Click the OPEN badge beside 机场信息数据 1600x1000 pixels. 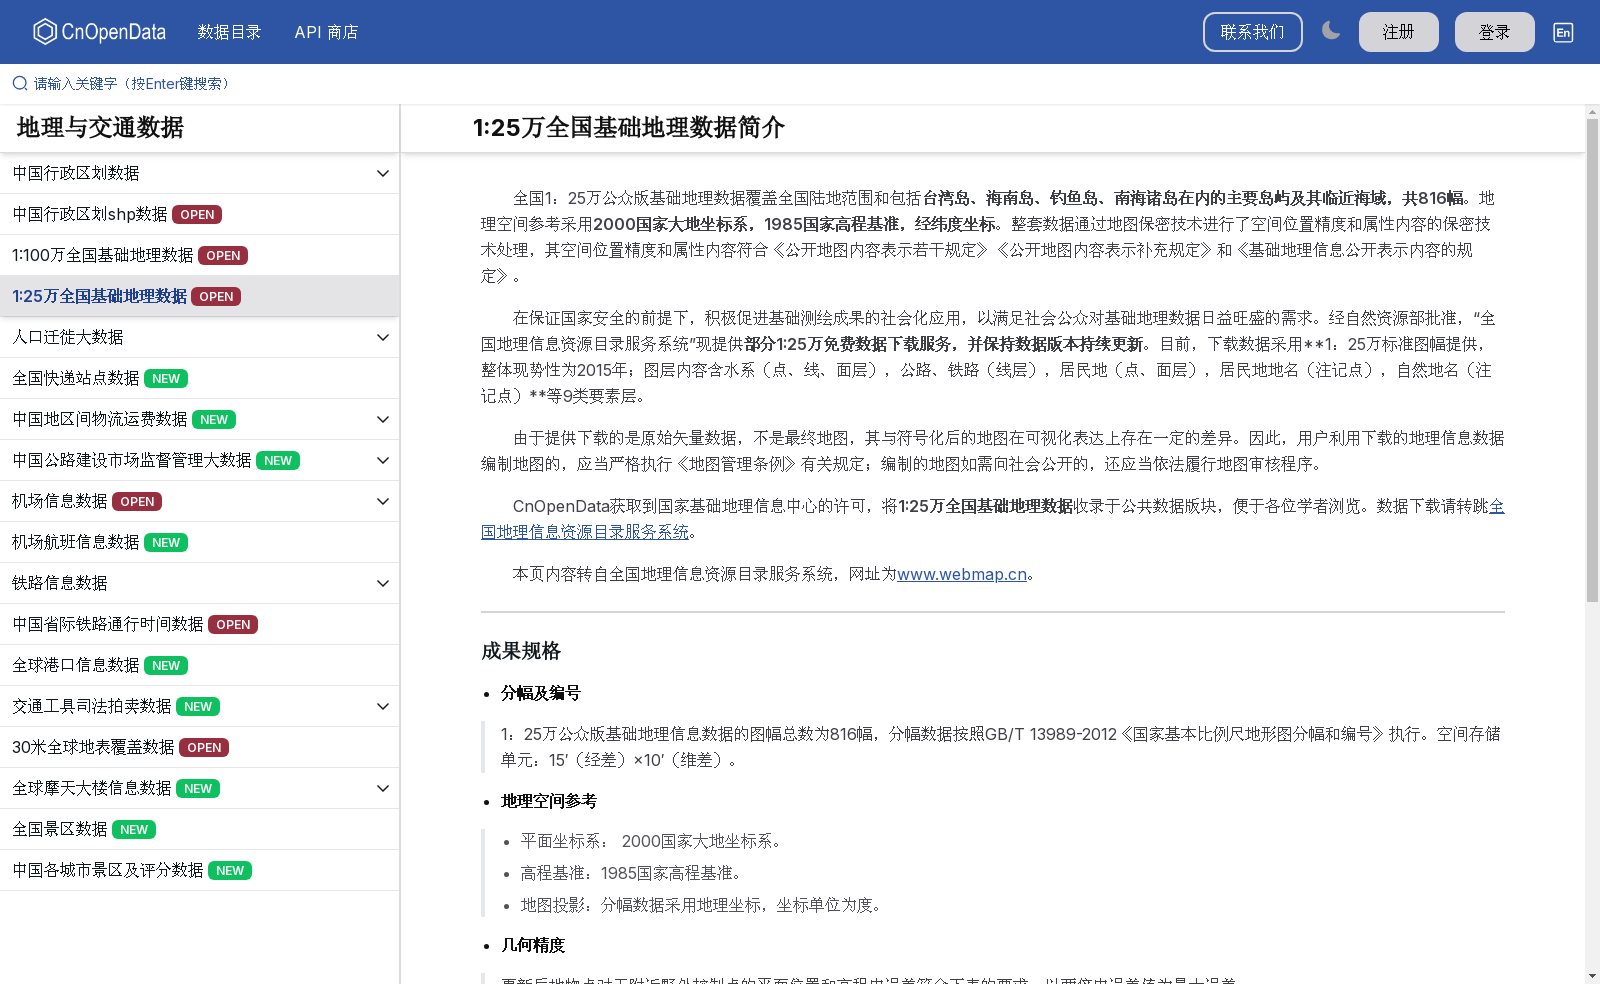(137, 502)
